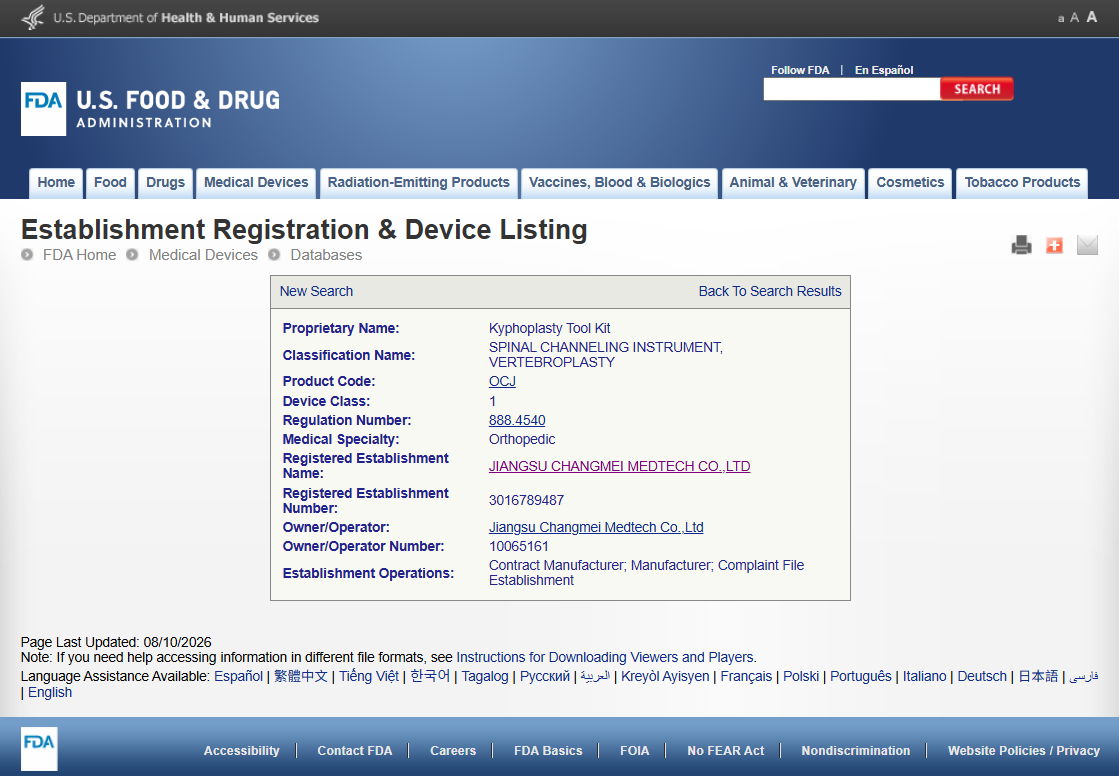1119x776 pixels.
Task: Open Jiangsu Changmei Medtech Co.,Ltd owner link
Action: pyautogui.click(x=596, y=527)
